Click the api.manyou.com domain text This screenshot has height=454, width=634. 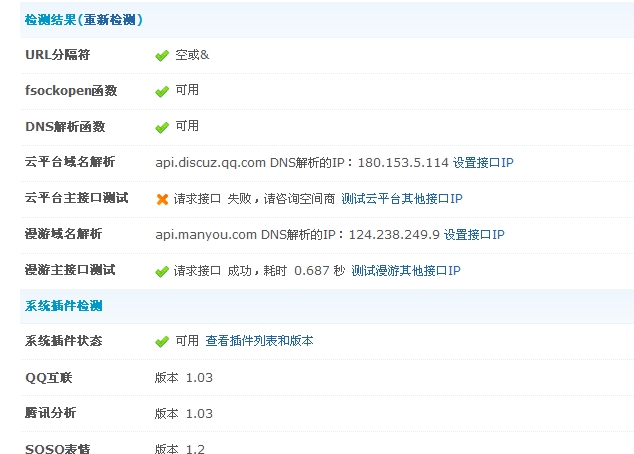pos(206,234)
